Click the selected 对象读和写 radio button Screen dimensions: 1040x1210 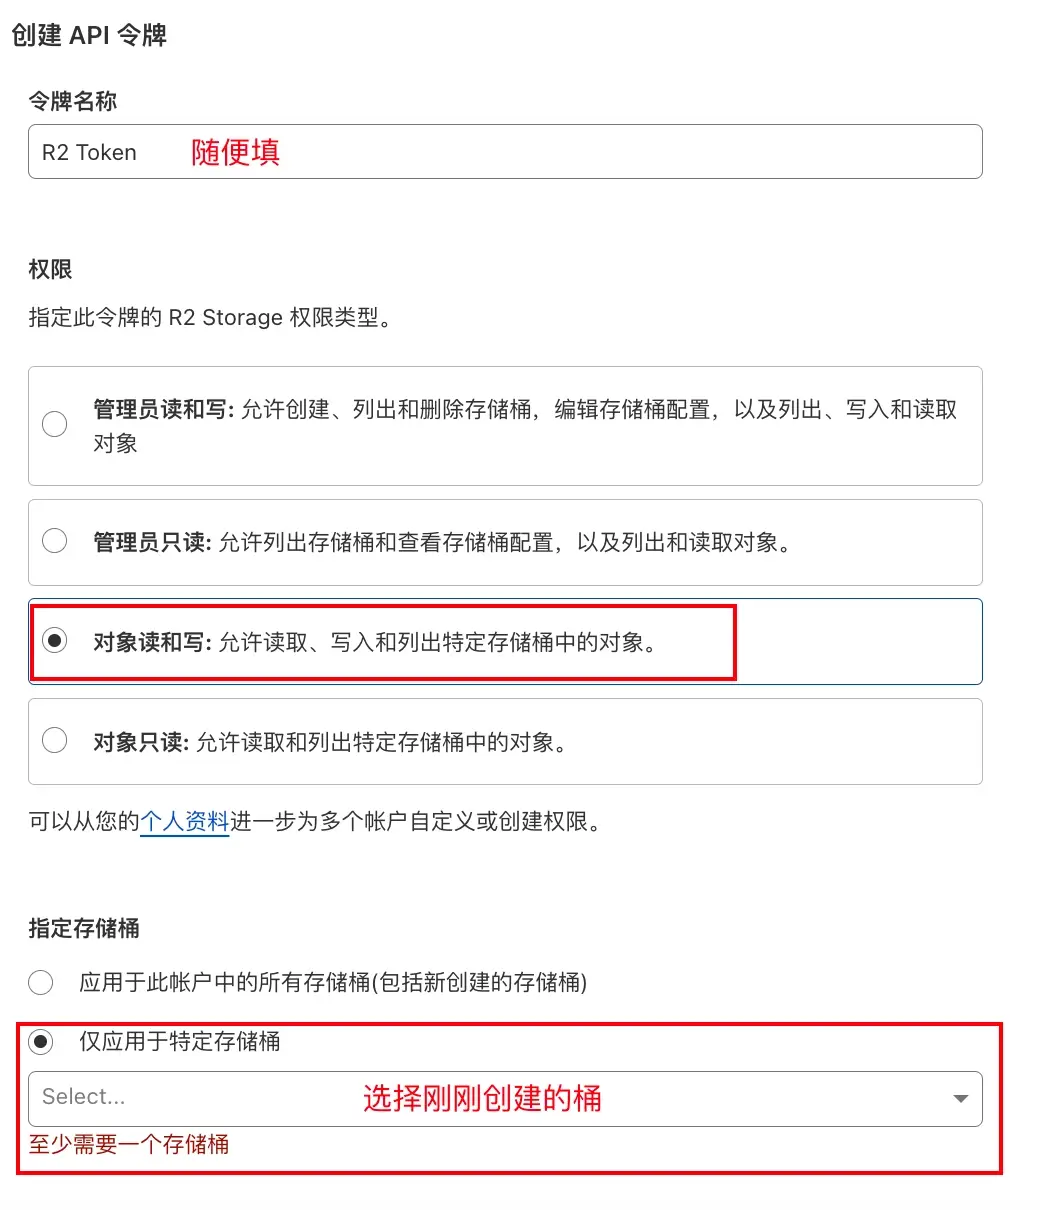55,641
